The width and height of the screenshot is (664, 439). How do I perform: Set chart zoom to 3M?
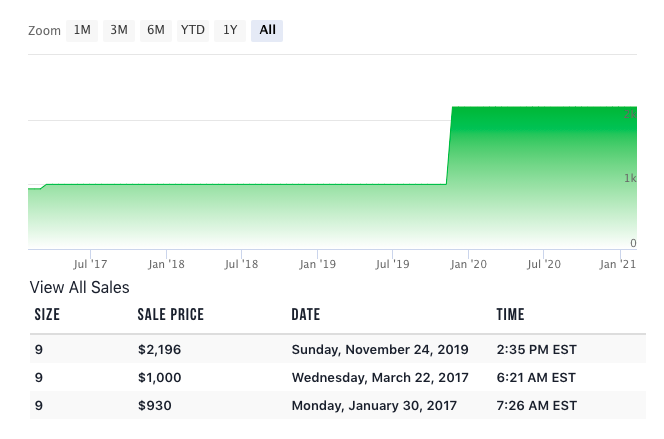point(119,30)
